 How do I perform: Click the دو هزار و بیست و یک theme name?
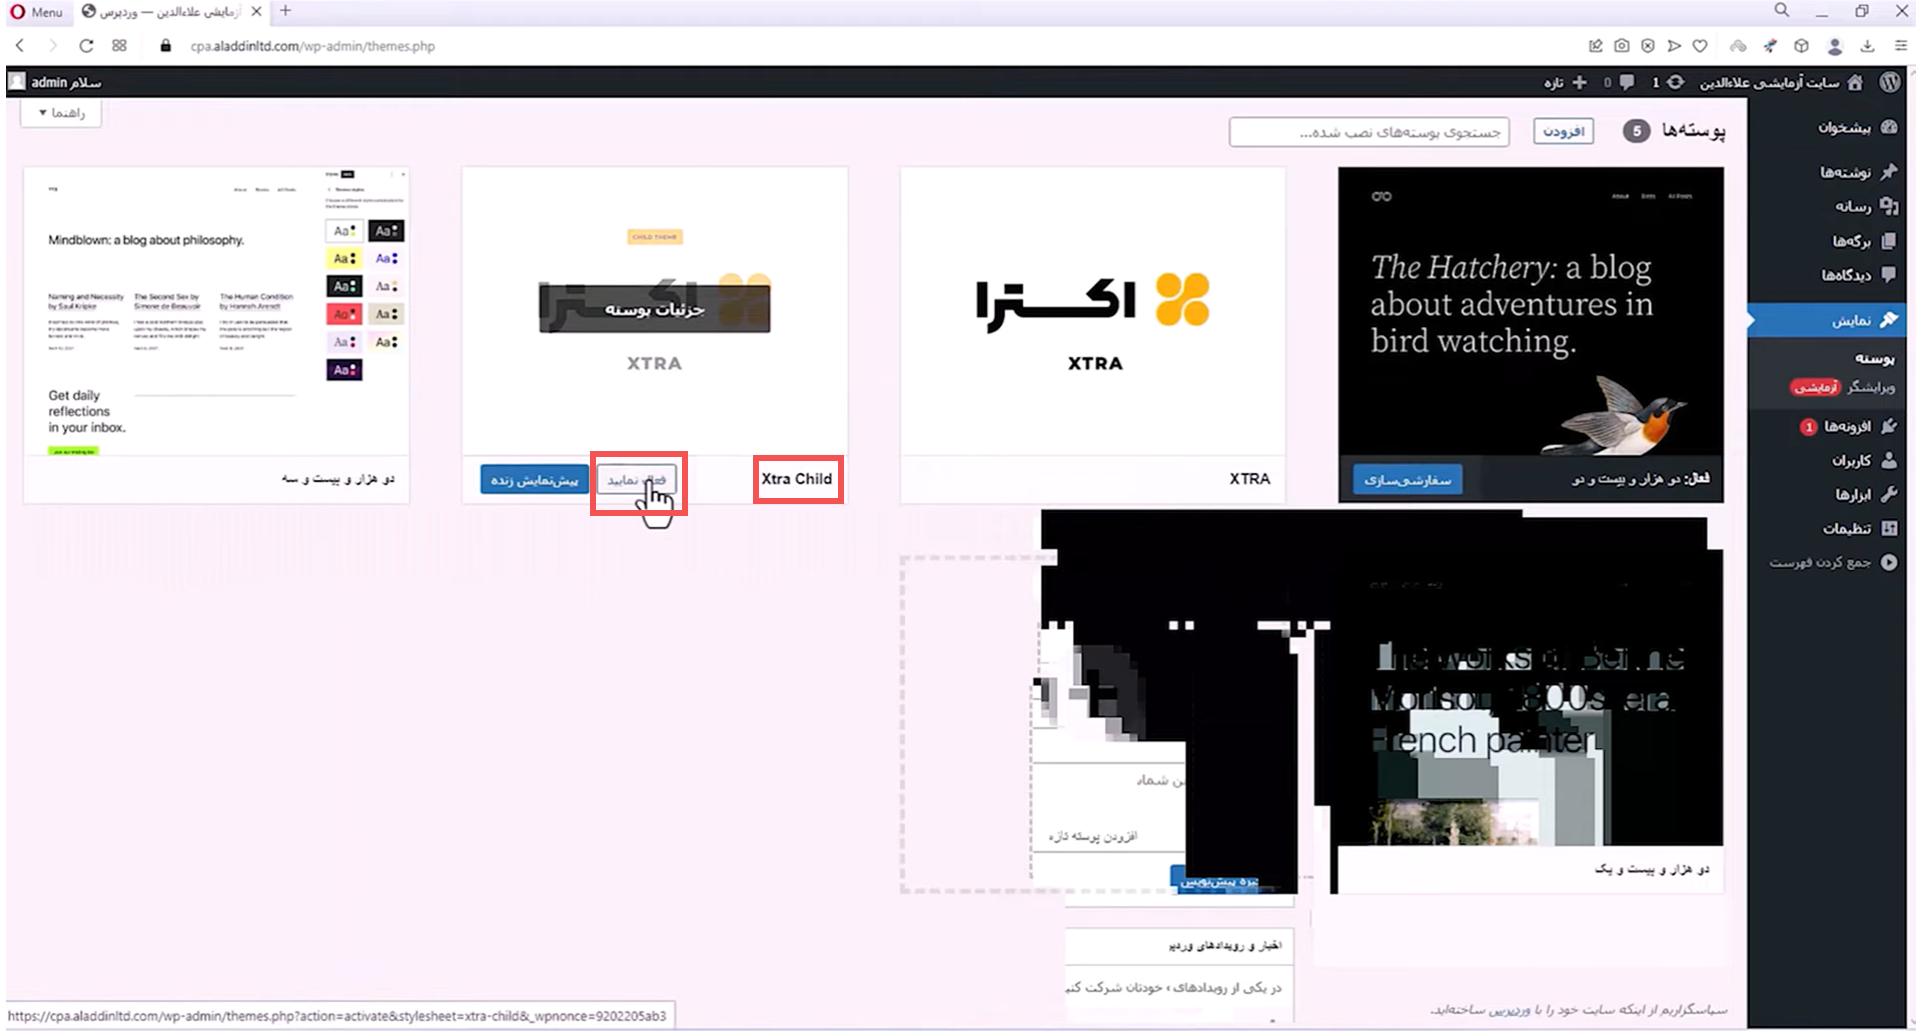pos(1652,869)
